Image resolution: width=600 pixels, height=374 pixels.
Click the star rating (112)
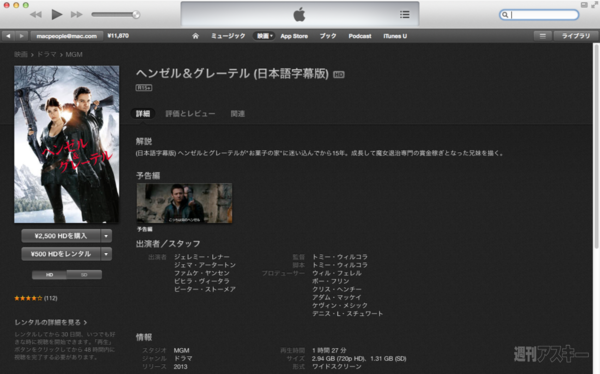(x=36, y=298)
